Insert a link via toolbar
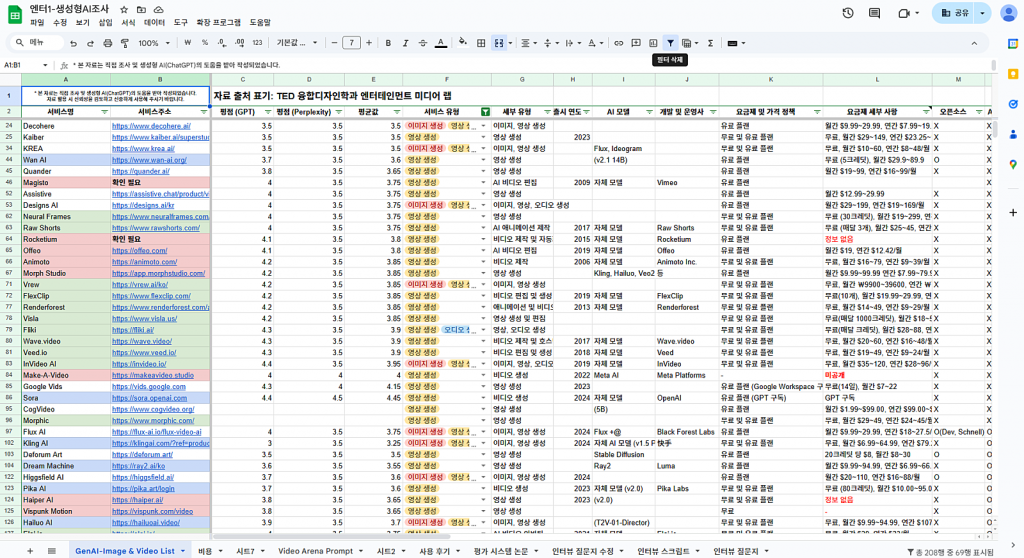Screen dimensions: 1024x558 618,43
